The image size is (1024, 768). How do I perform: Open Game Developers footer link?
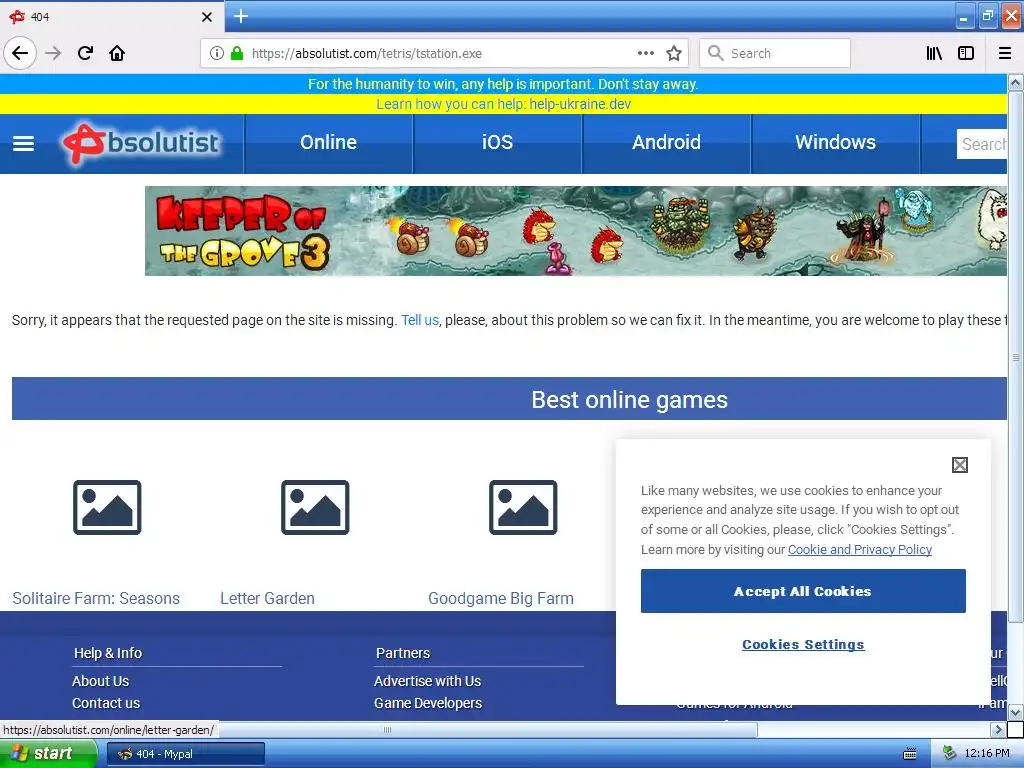click(x=428, y=703)
